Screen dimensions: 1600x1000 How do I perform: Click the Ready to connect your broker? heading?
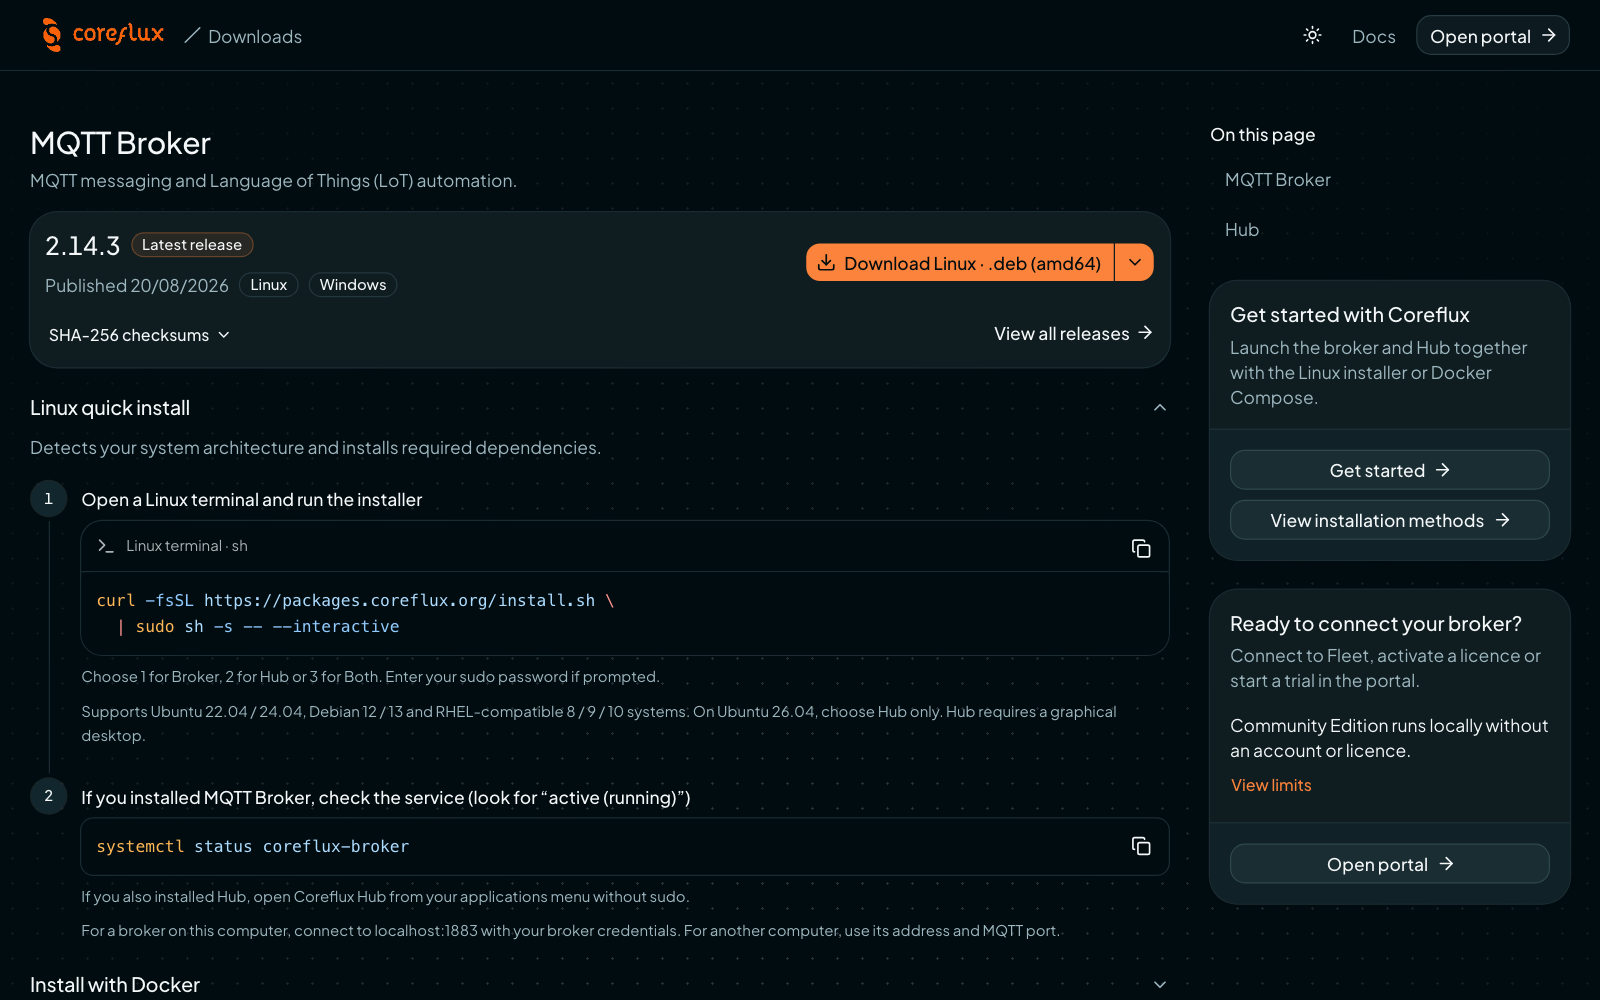click(x=1375, y=624)
